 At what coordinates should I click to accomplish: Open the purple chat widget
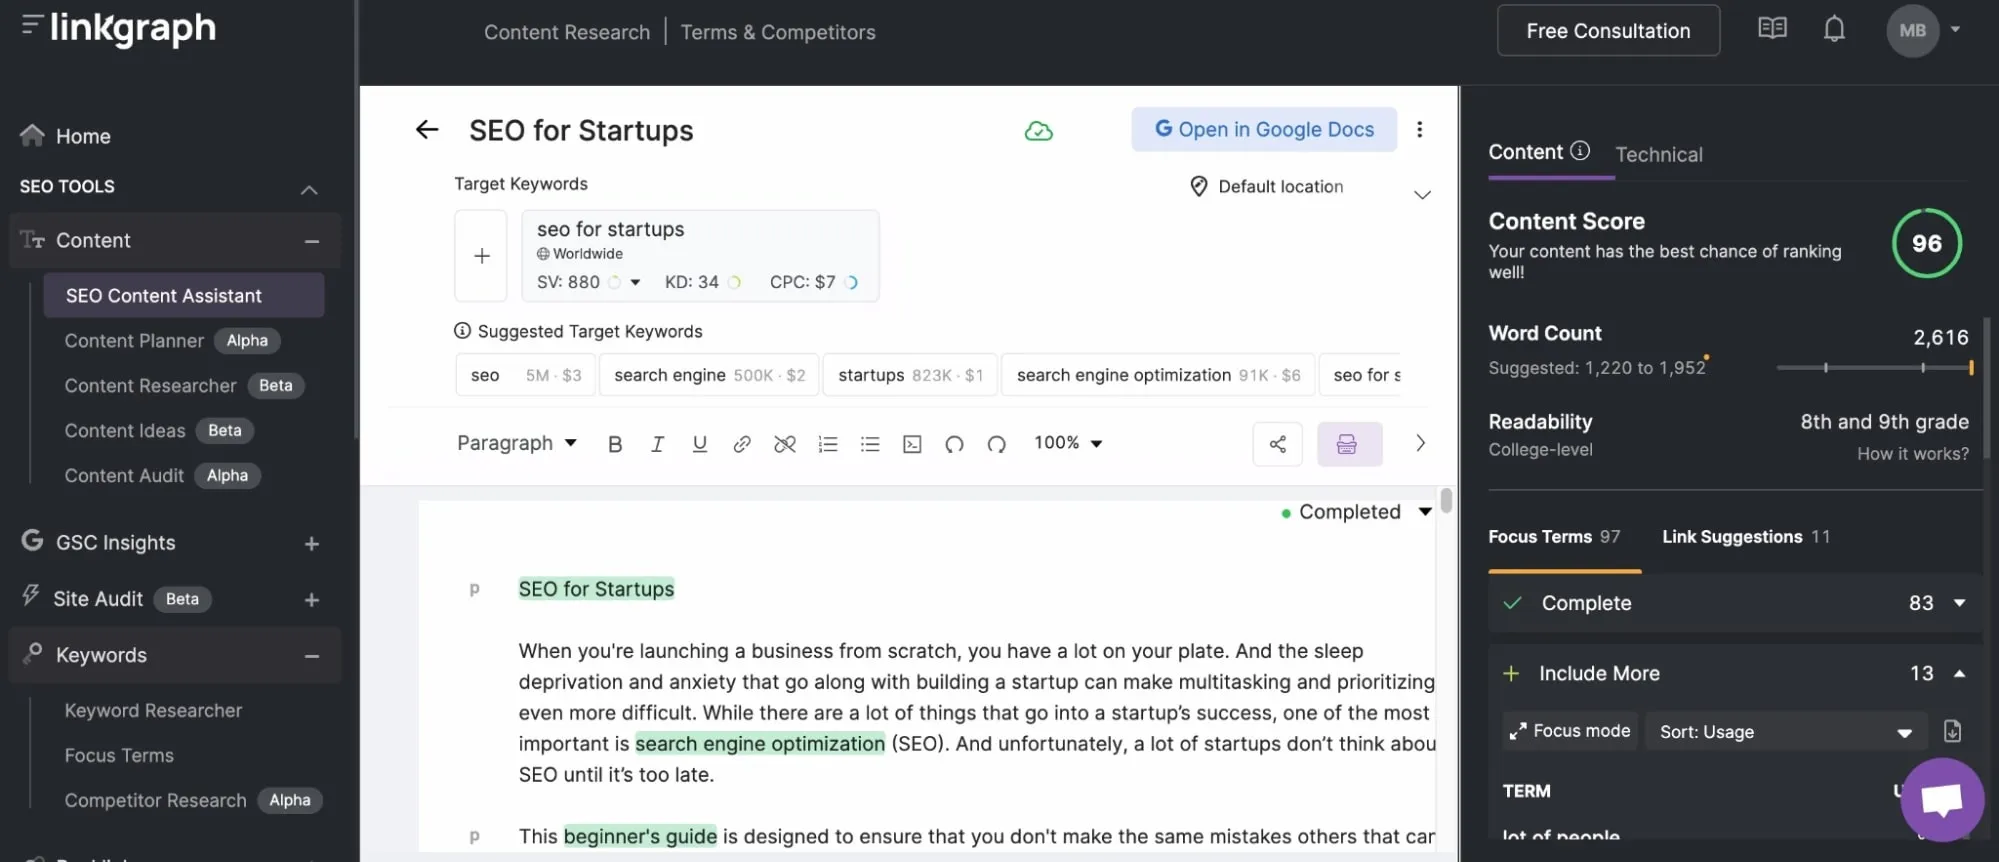pyautogui.click(x=1941, y=800)
